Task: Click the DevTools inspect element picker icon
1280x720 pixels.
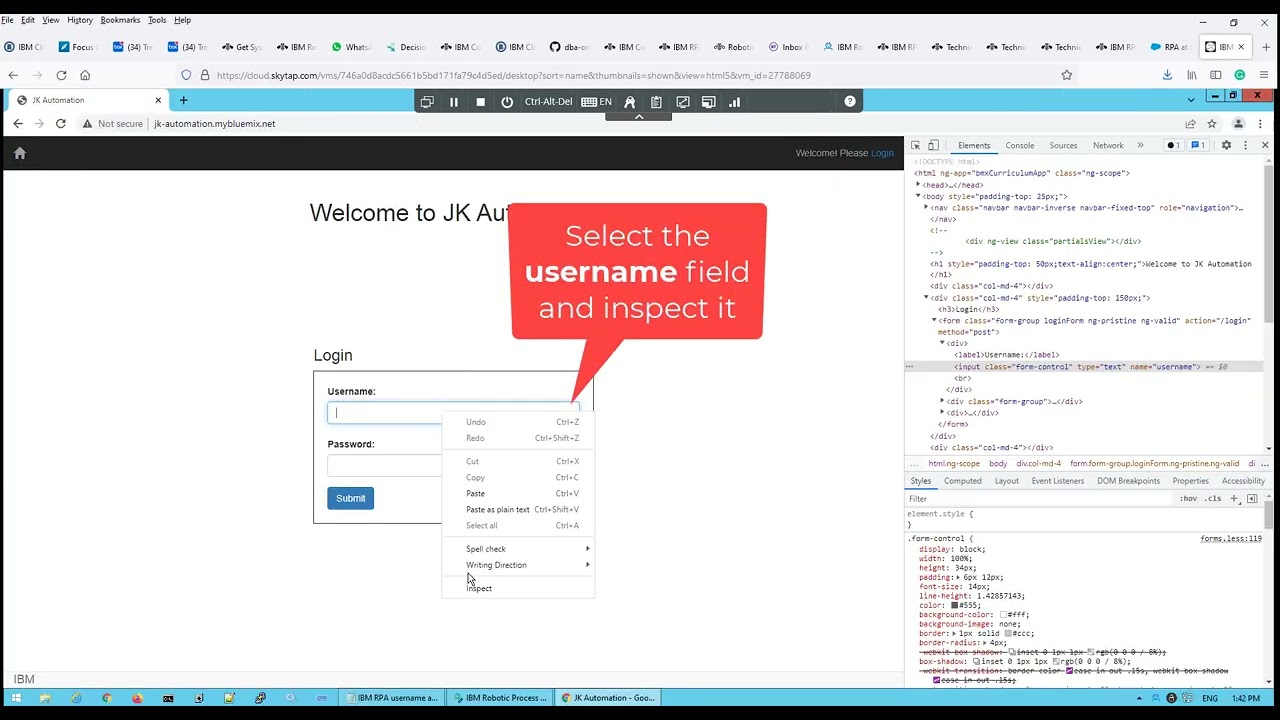Action: (915, 145)
